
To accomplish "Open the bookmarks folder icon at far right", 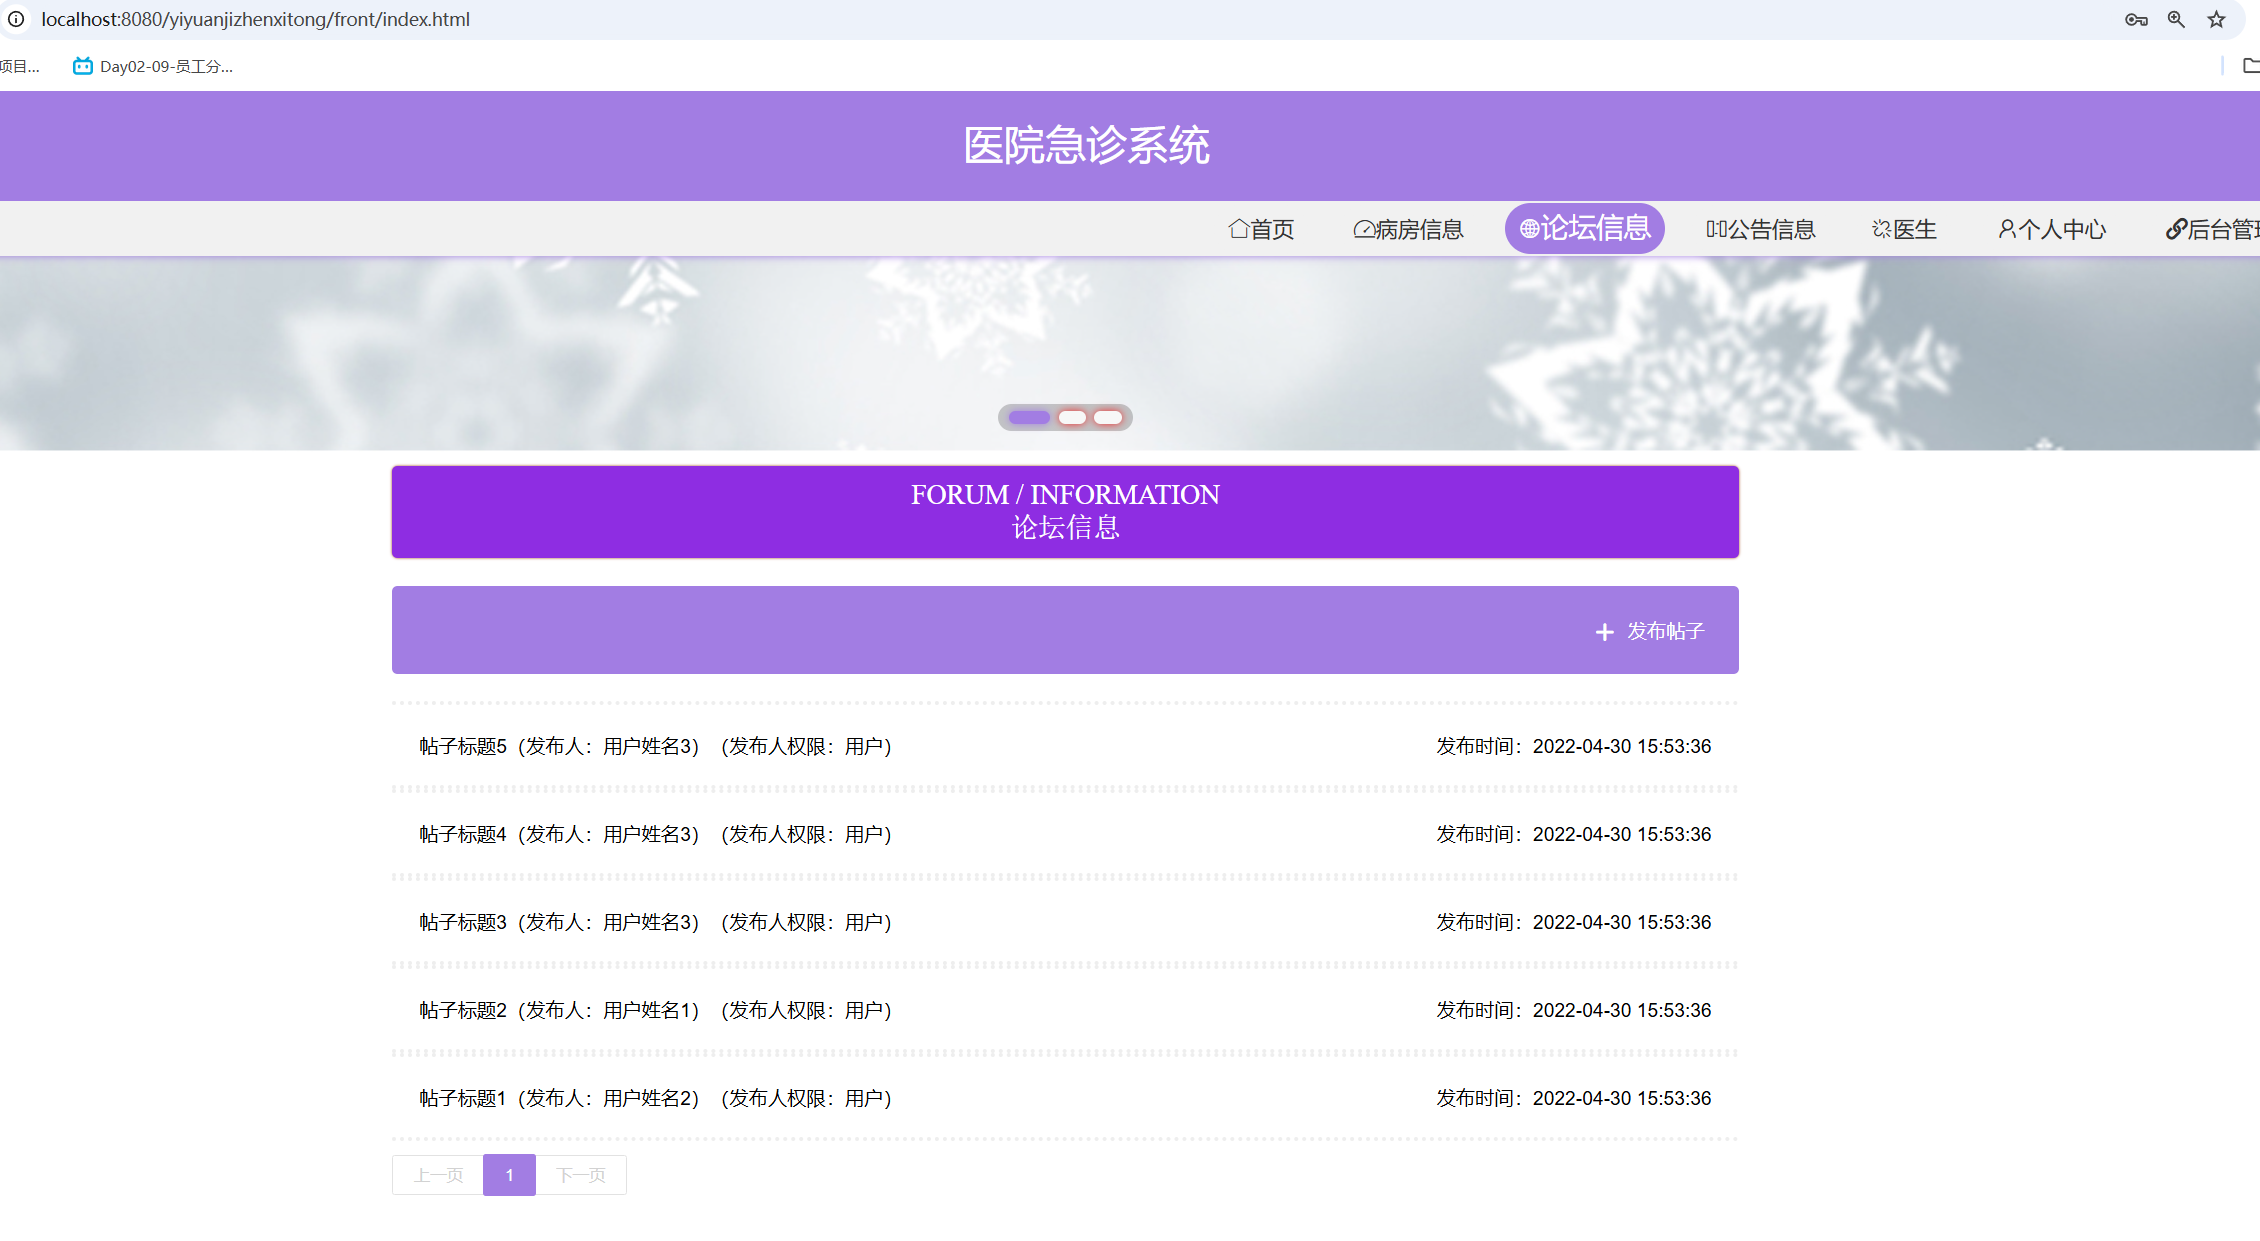I will click(x=2250, y=66).
